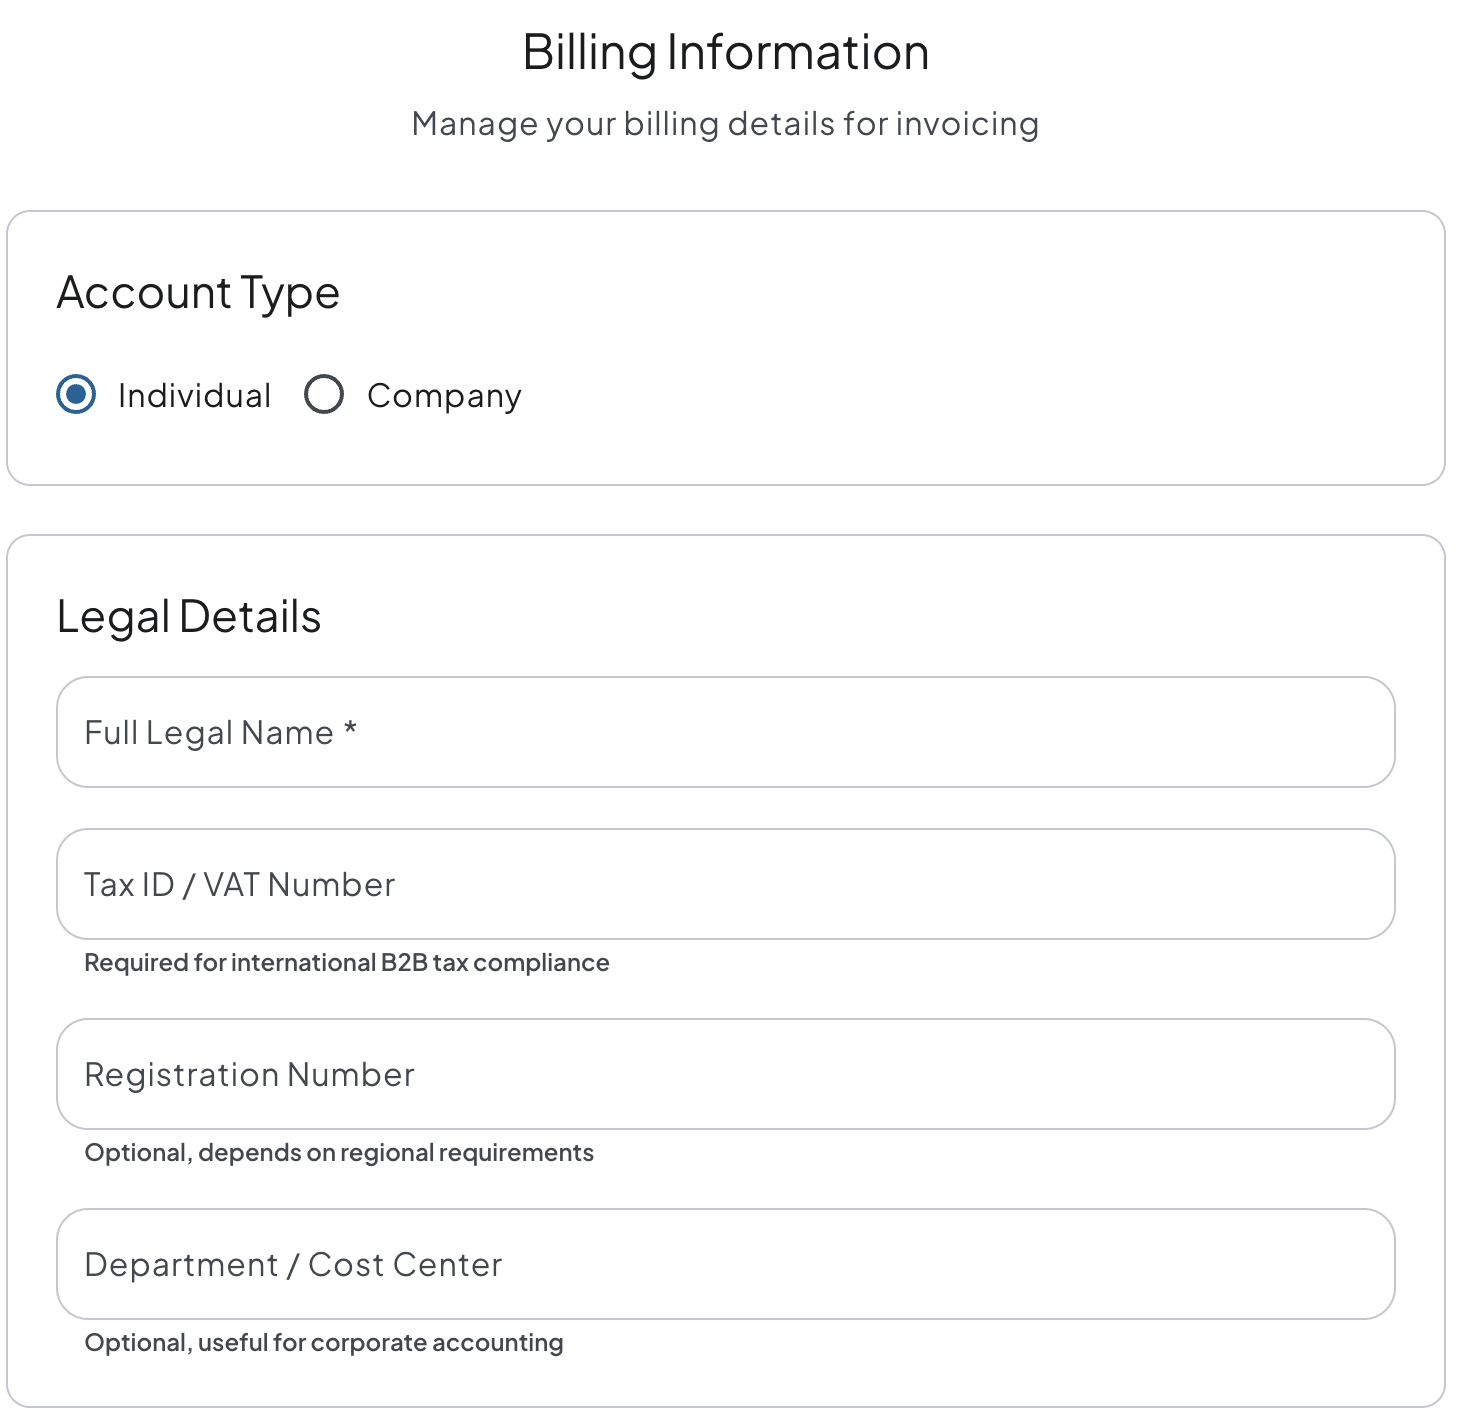The image size is (1464, 1426).
Task: Focus the Tax ID / VAT Number input
Action: [x=800, y=884]
